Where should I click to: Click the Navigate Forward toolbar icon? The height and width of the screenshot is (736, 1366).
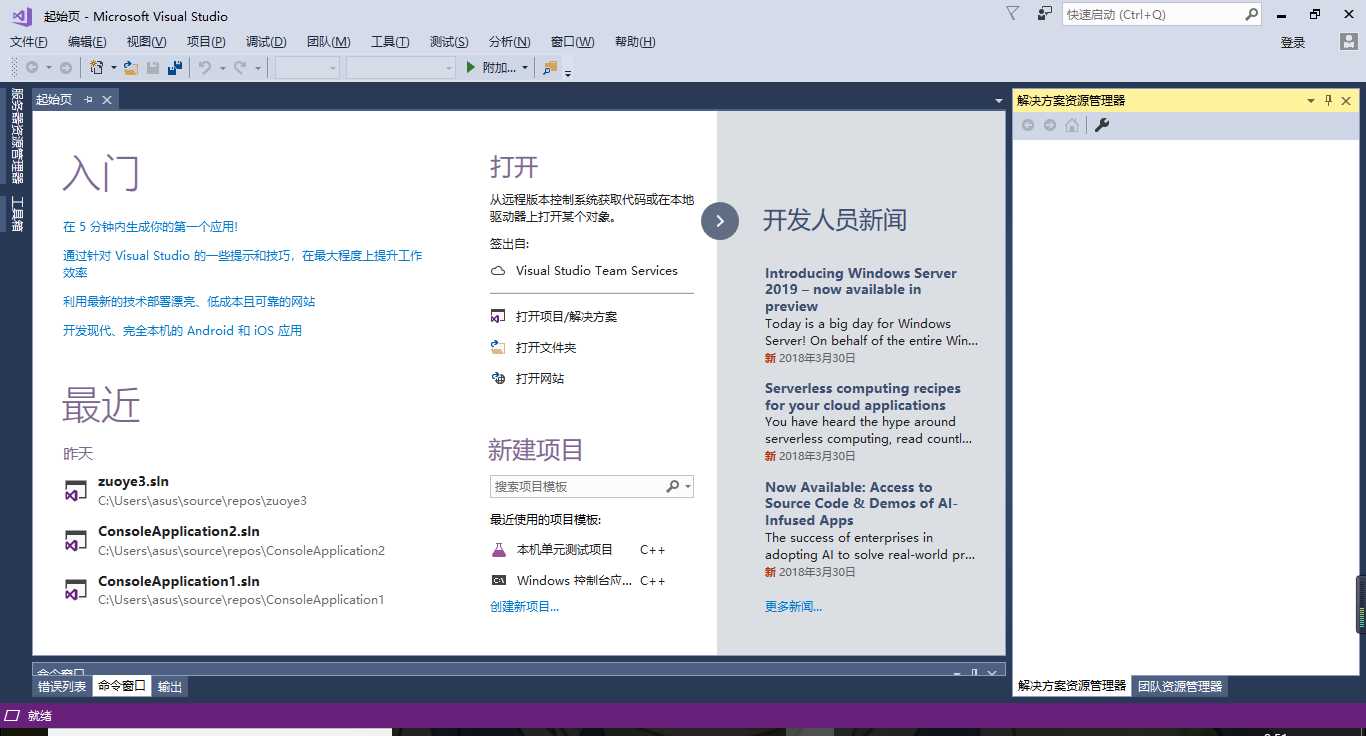66,67
